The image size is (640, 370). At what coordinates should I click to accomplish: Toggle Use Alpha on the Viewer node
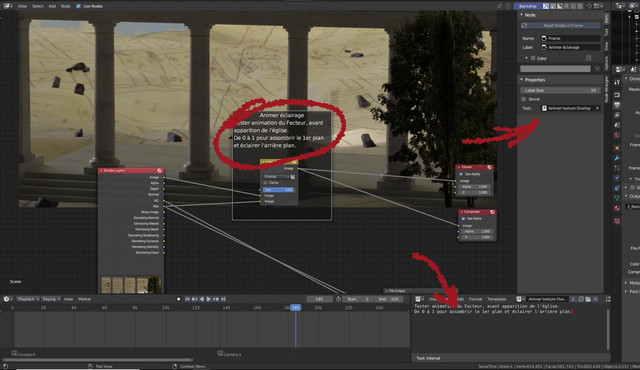click(x=461, y=174)
